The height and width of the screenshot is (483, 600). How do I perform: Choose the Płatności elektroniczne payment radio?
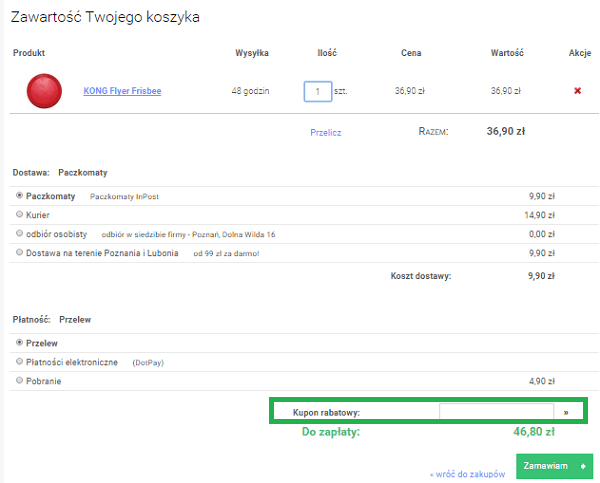[19, 361]
